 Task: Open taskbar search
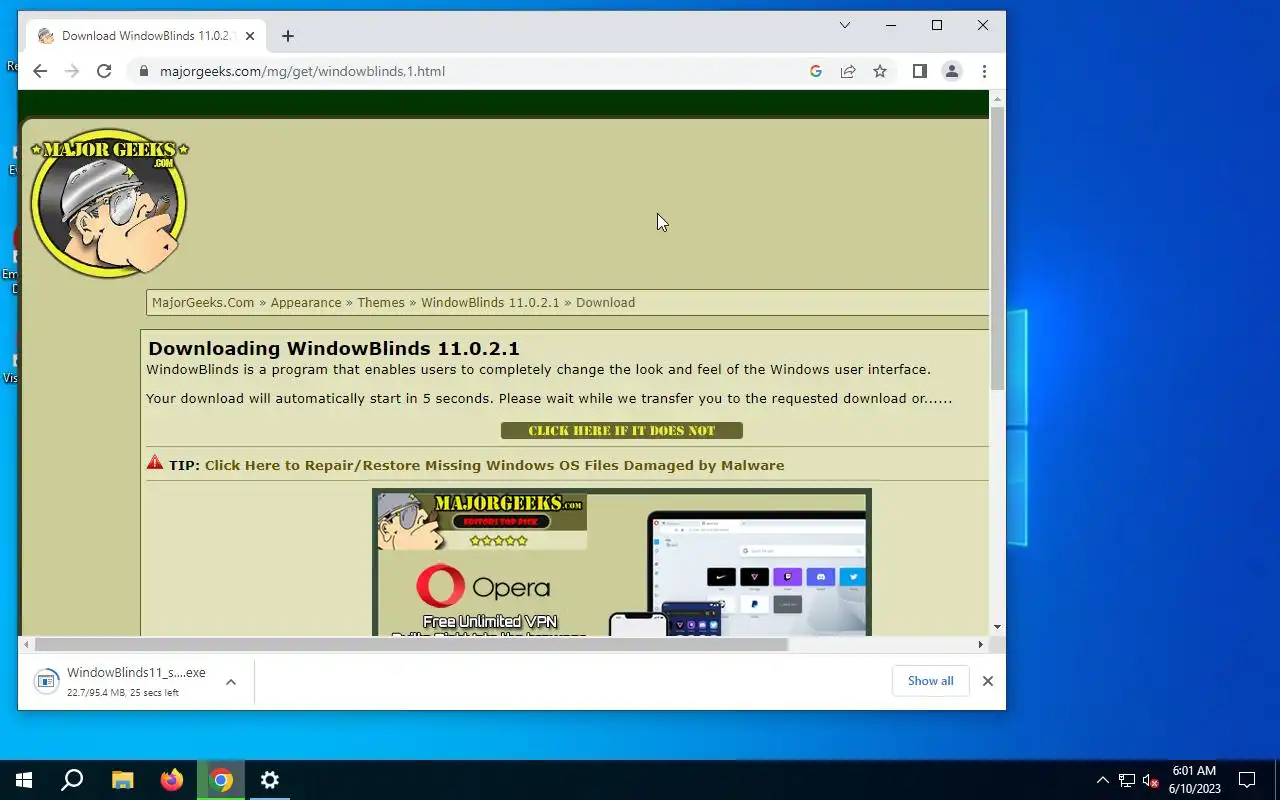(x=72, y=780)
